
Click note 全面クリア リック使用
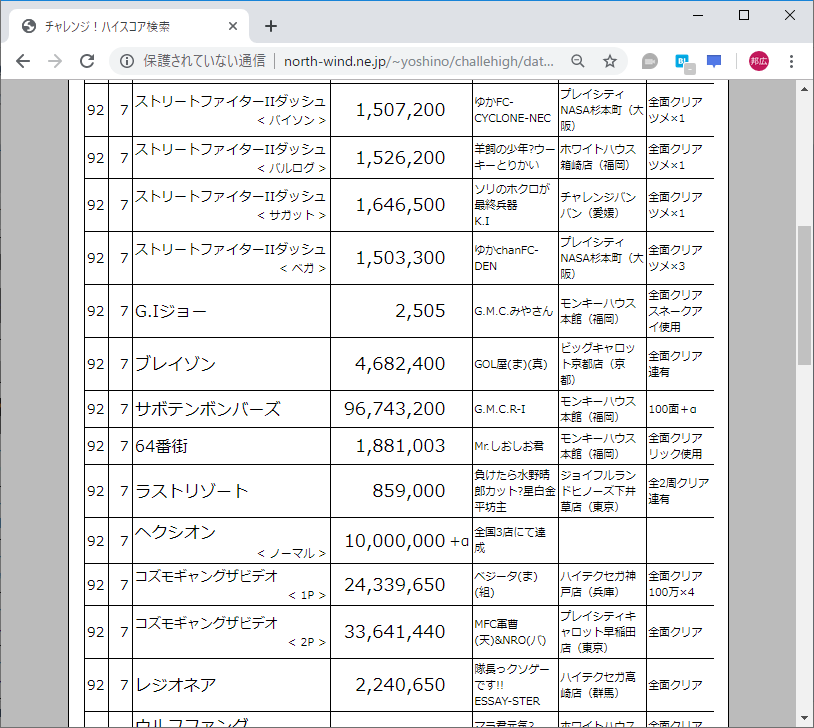click(x=675, y=446)
